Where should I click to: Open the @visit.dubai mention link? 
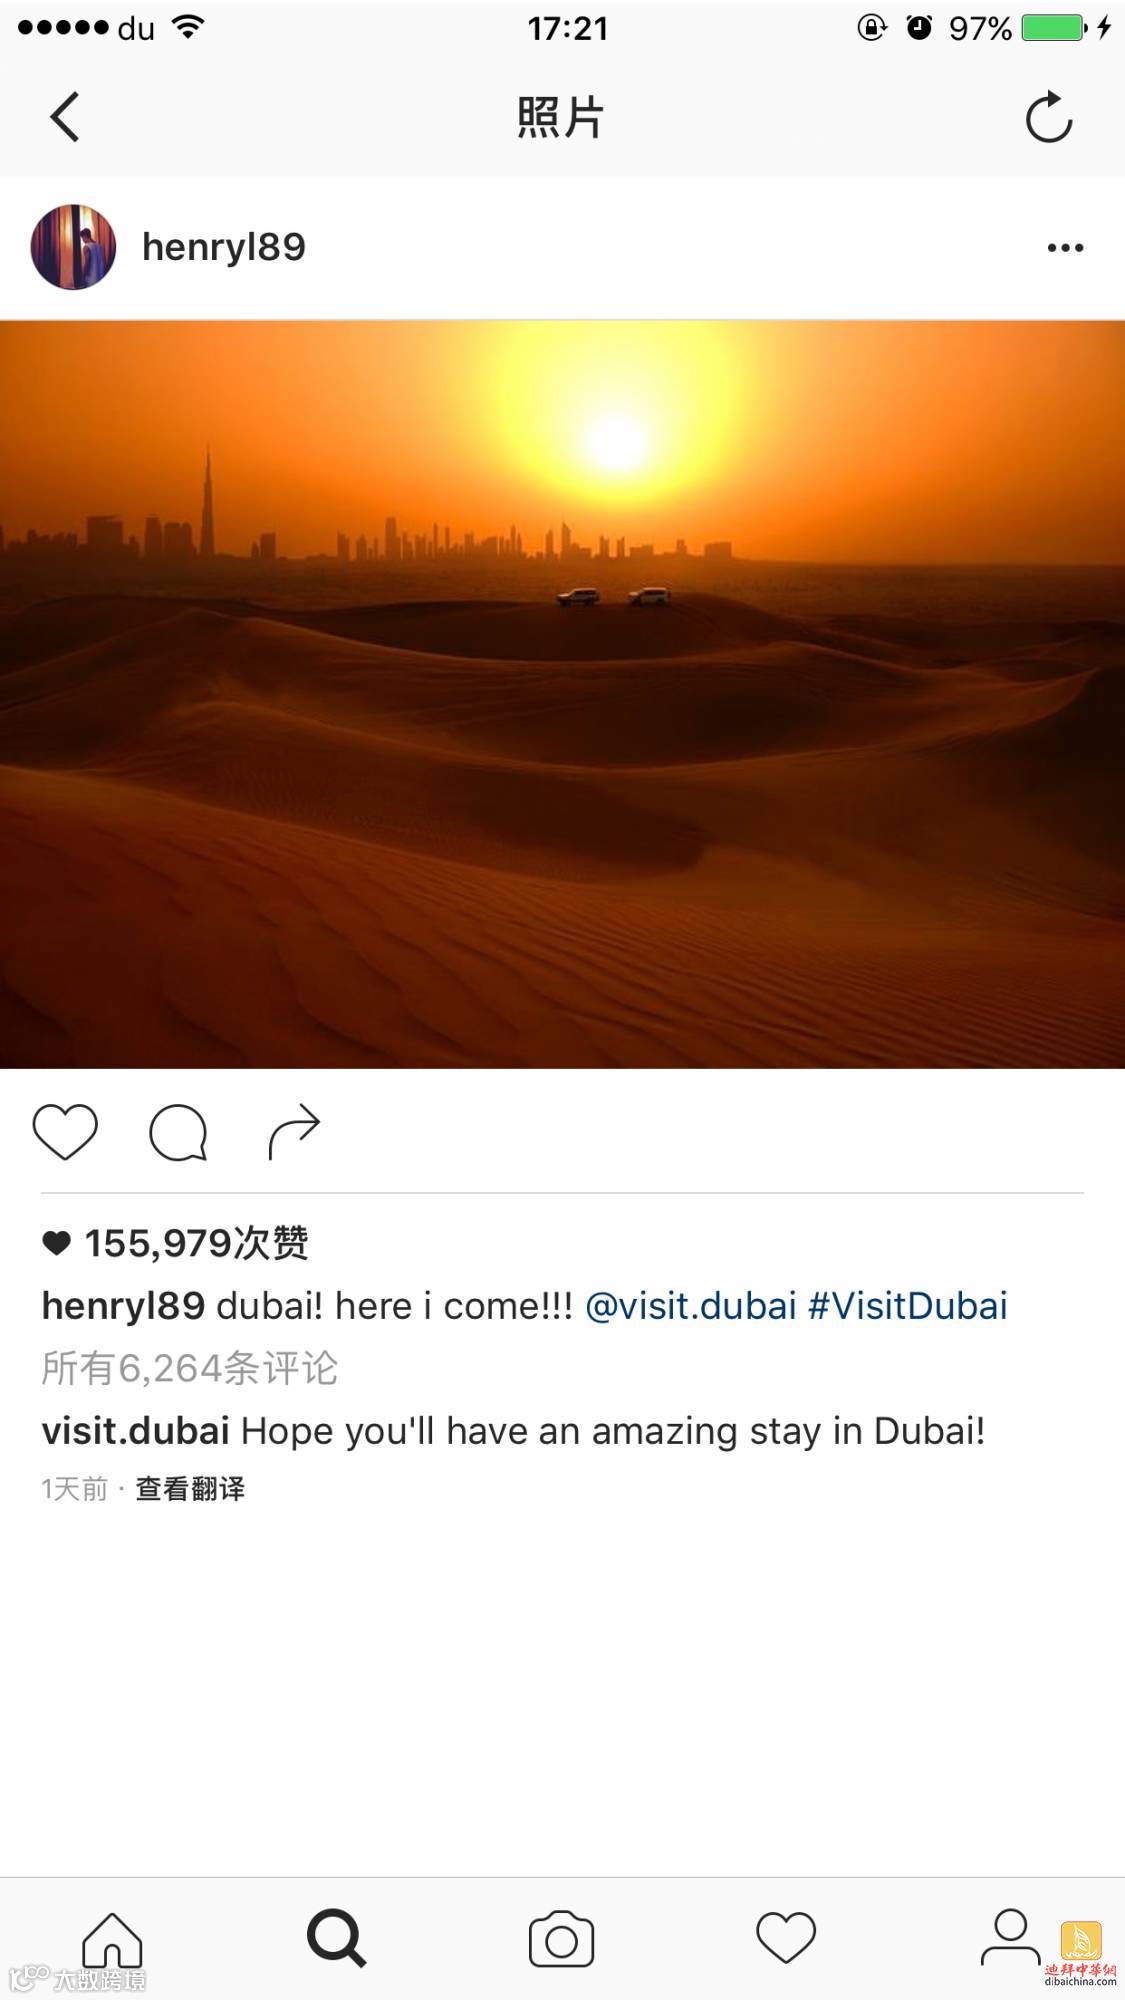pos(690,1306)
